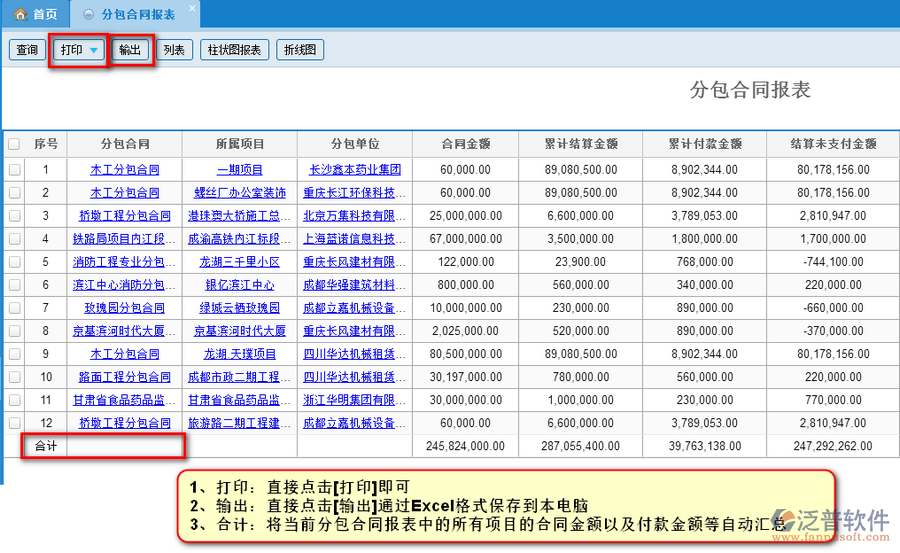Open the 长沙鑫本药业集团 unit link
This screenshot has height=553, width=900.
pos(355,170)
